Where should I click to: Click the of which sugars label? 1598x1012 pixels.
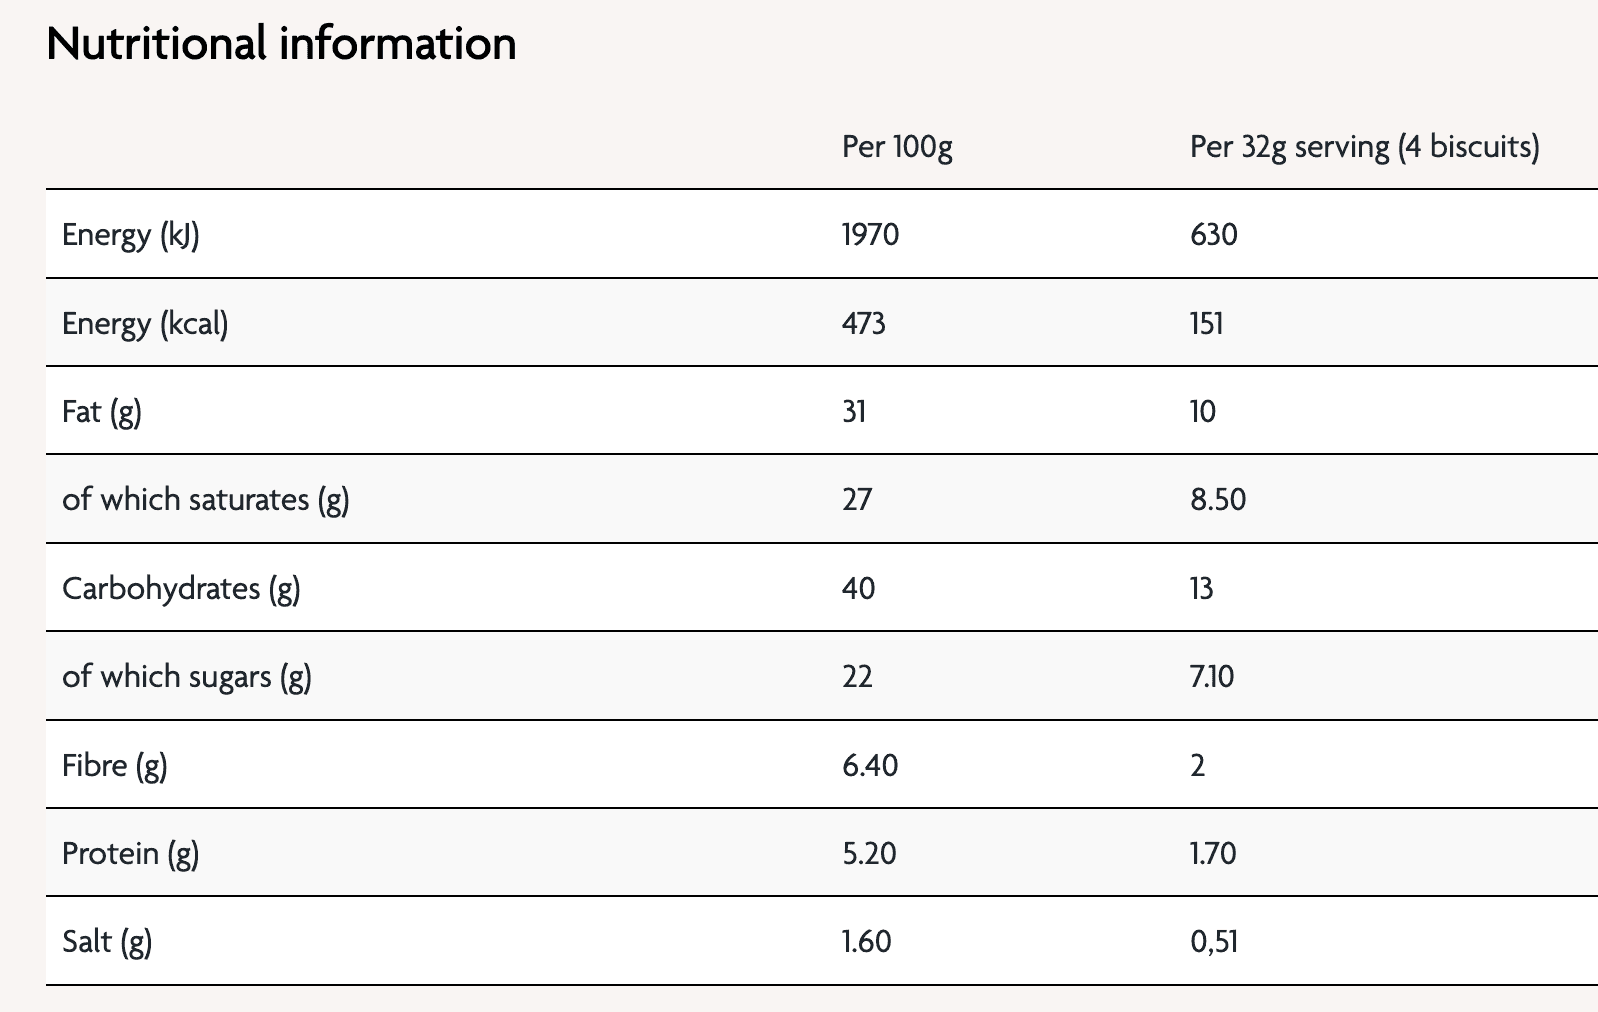click(187, 677)
